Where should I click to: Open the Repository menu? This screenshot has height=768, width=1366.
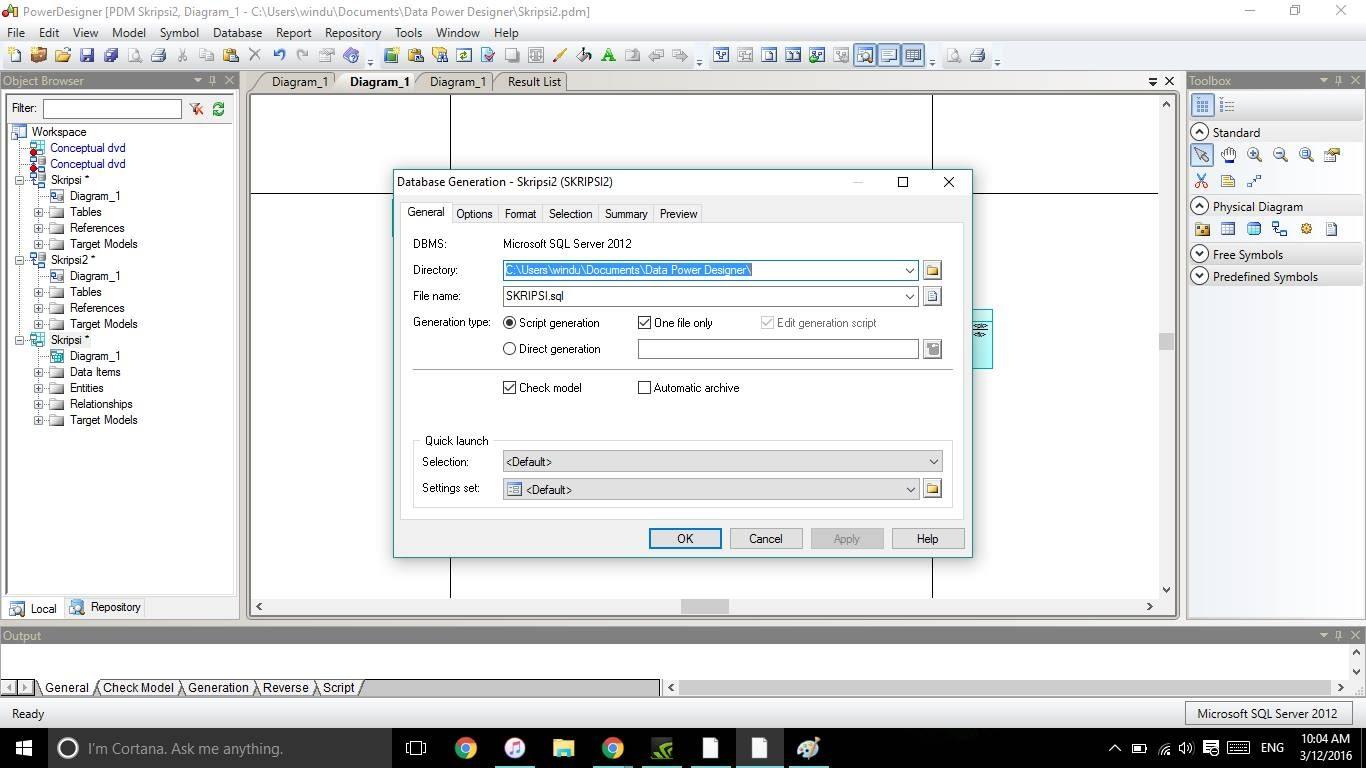click(352, 32)
